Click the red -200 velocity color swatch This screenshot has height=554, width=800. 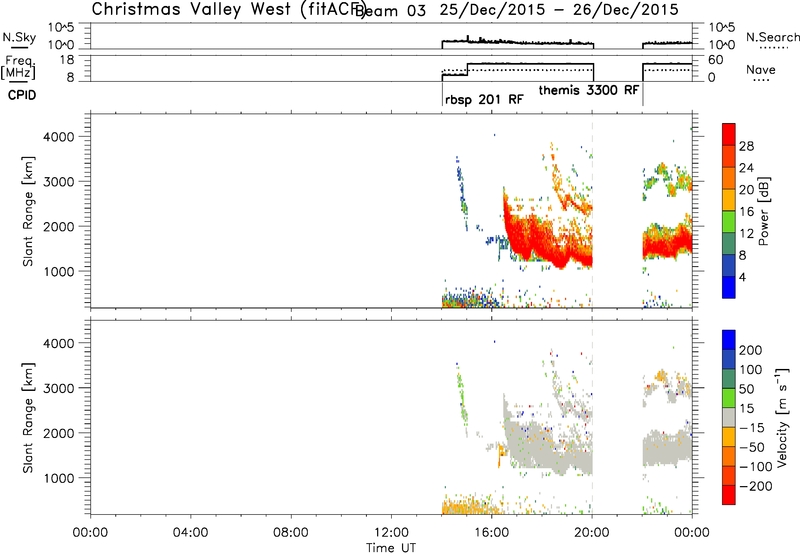729,495
